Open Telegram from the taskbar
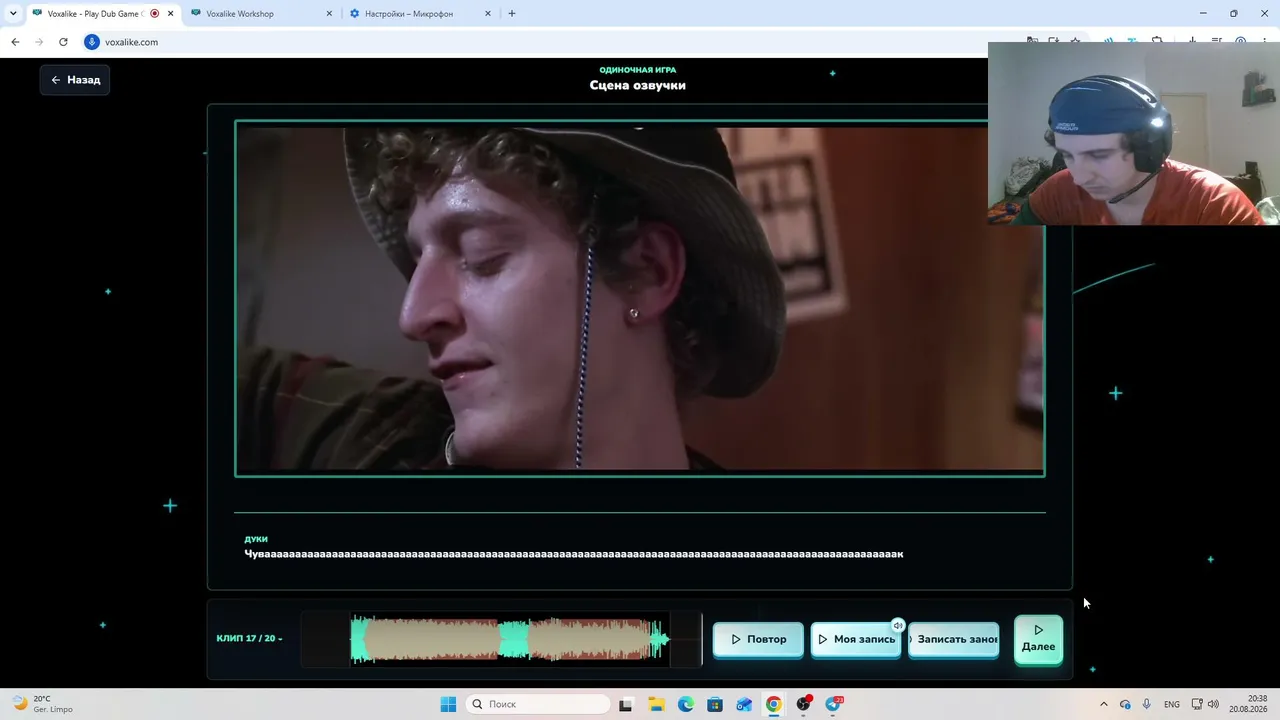Viewport: 1280px width, 720px height. 833,704
